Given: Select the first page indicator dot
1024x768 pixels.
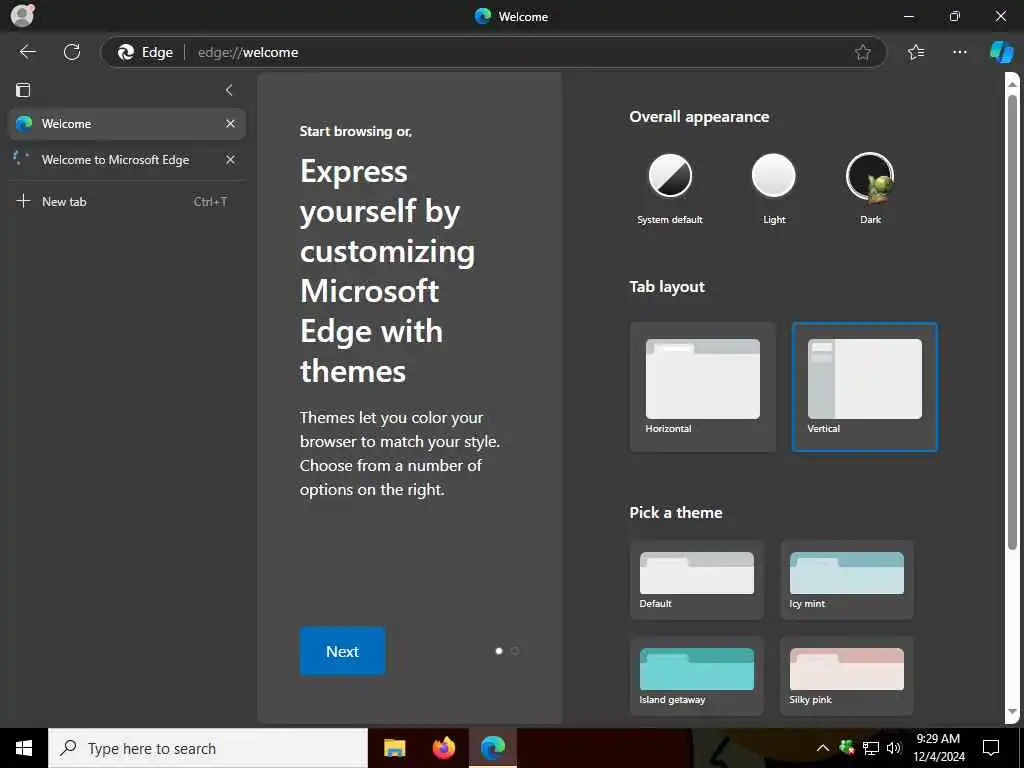Looking at the screenshot, I should point(499,650).
